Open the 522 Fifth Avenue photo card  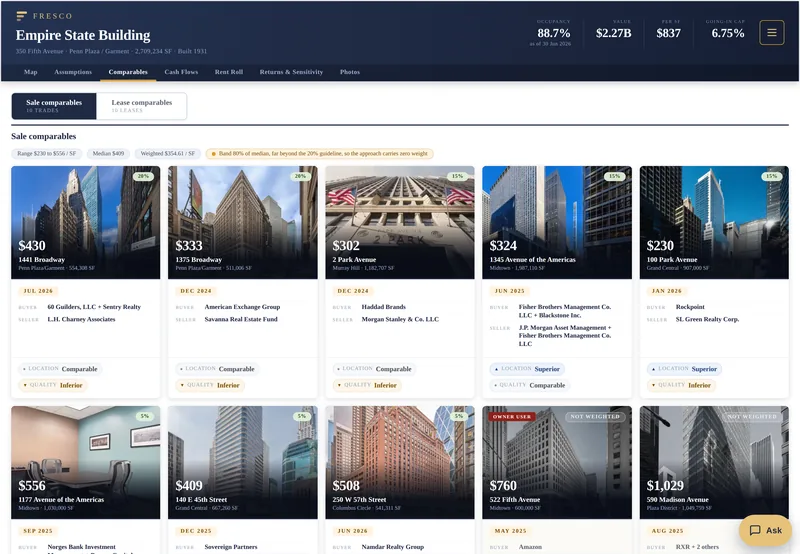[557, 462]
